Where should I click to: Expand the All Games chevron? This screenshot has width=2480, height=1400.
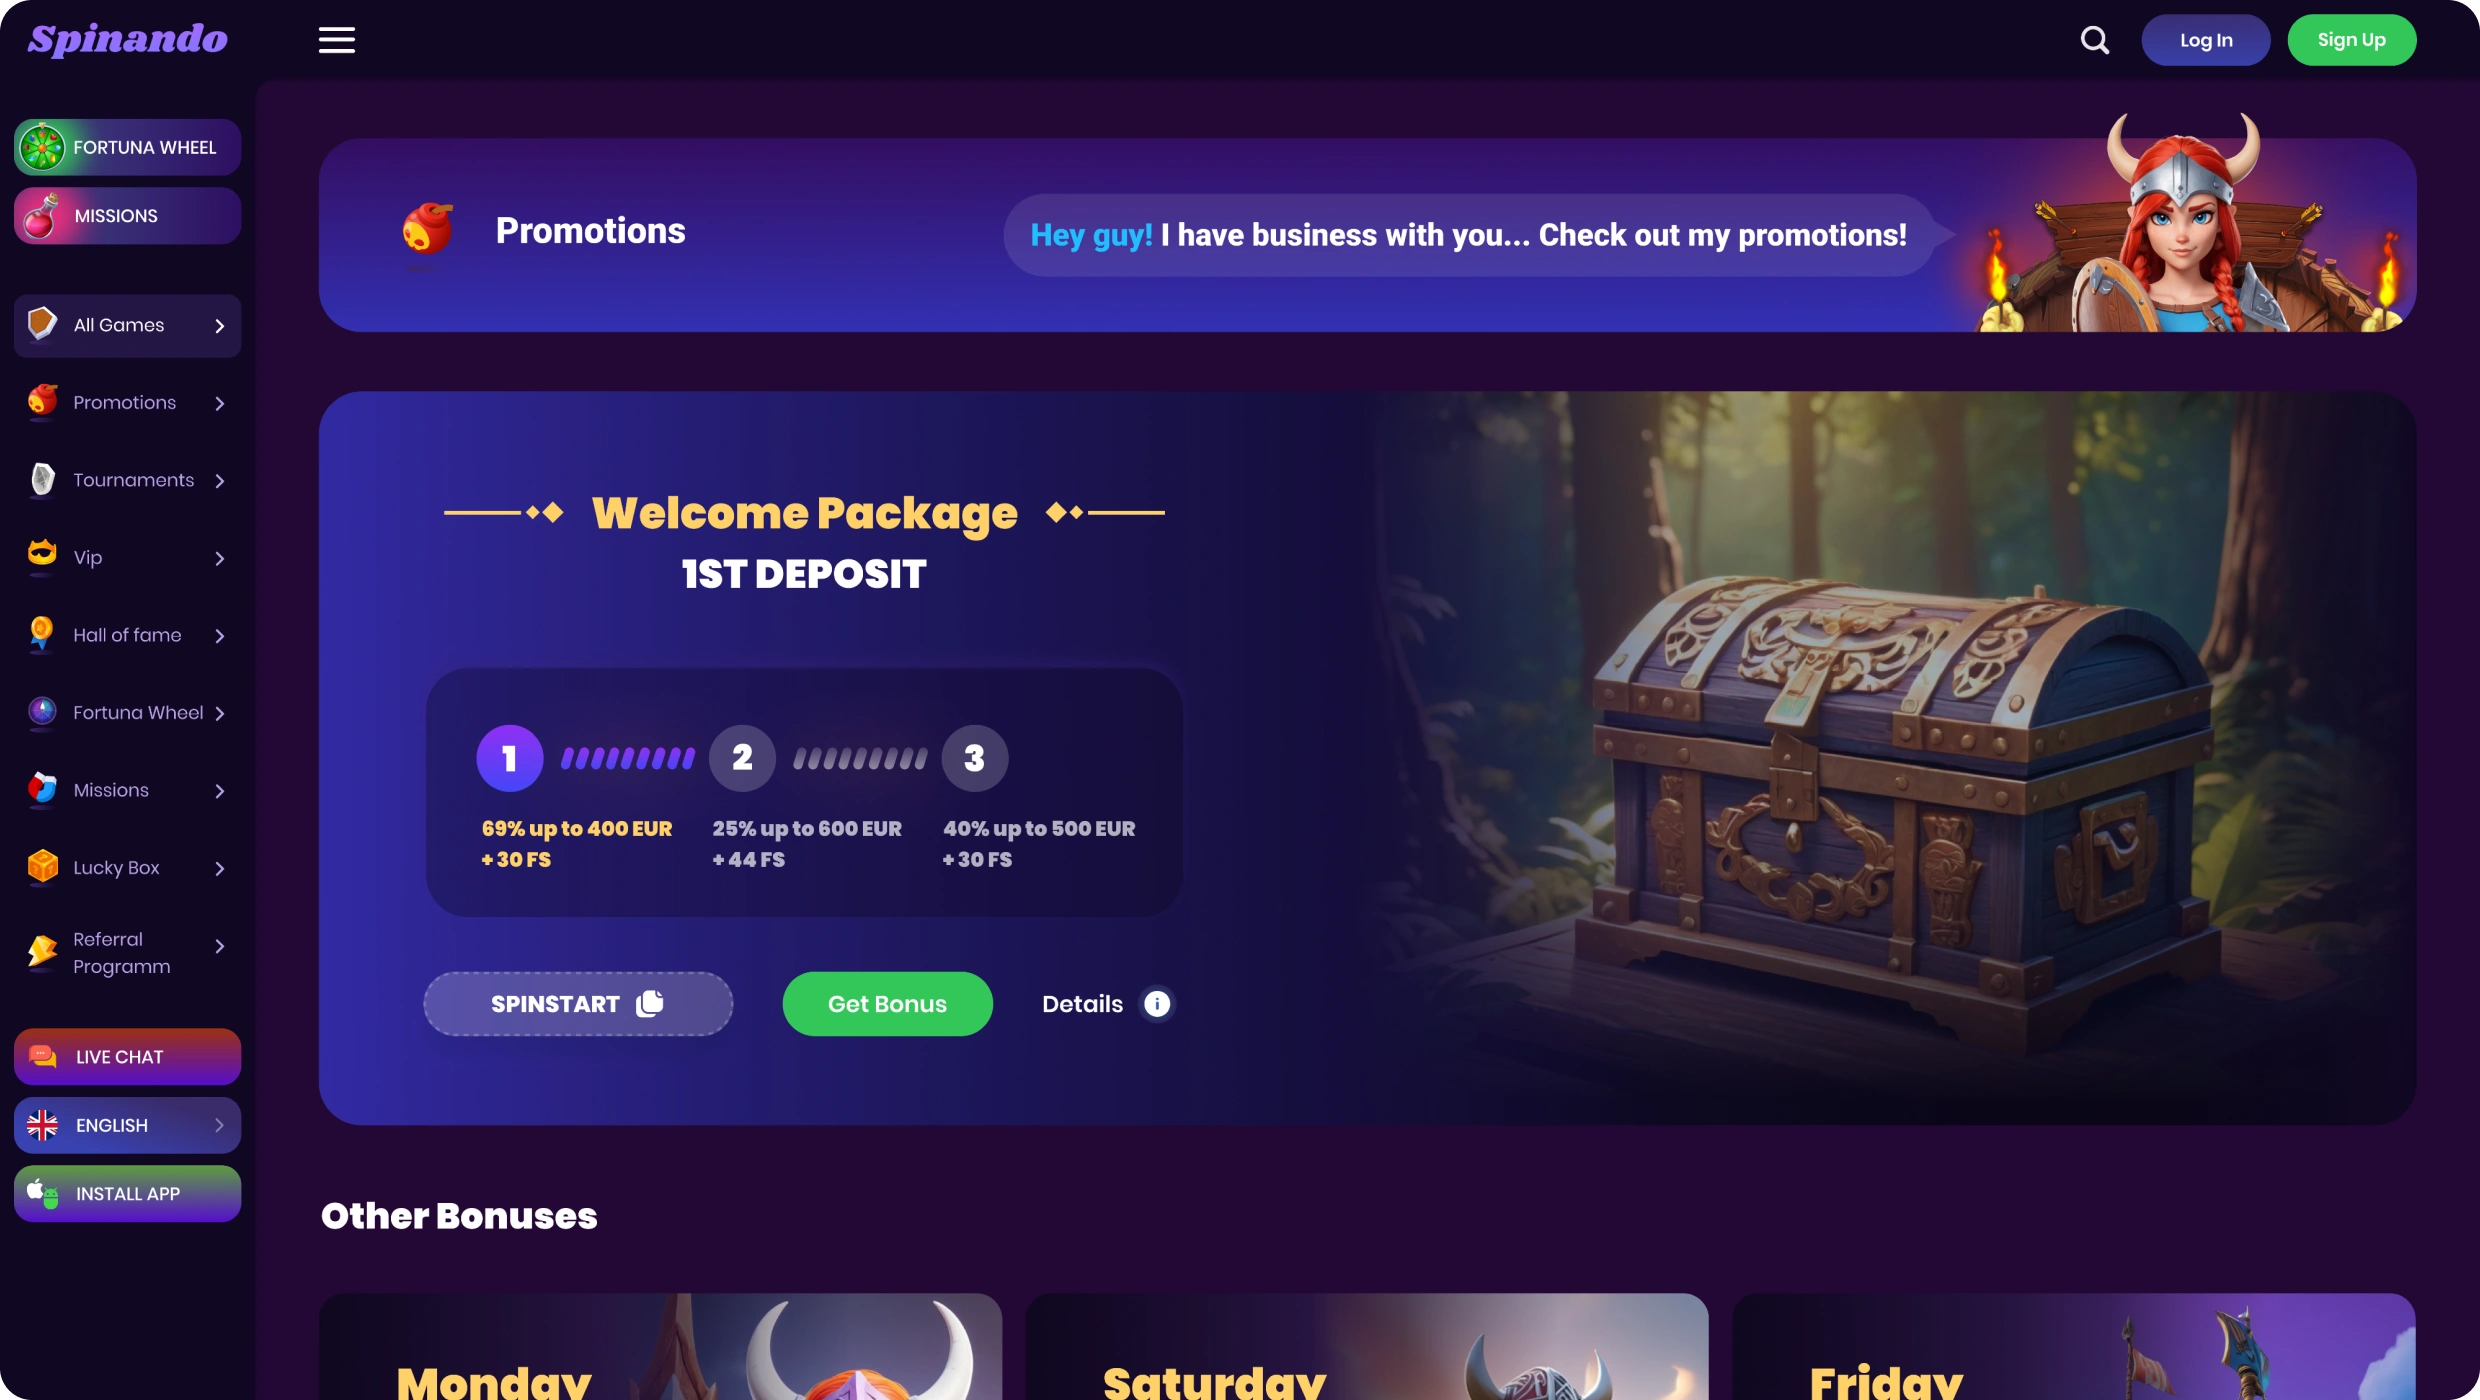point(220,326)
